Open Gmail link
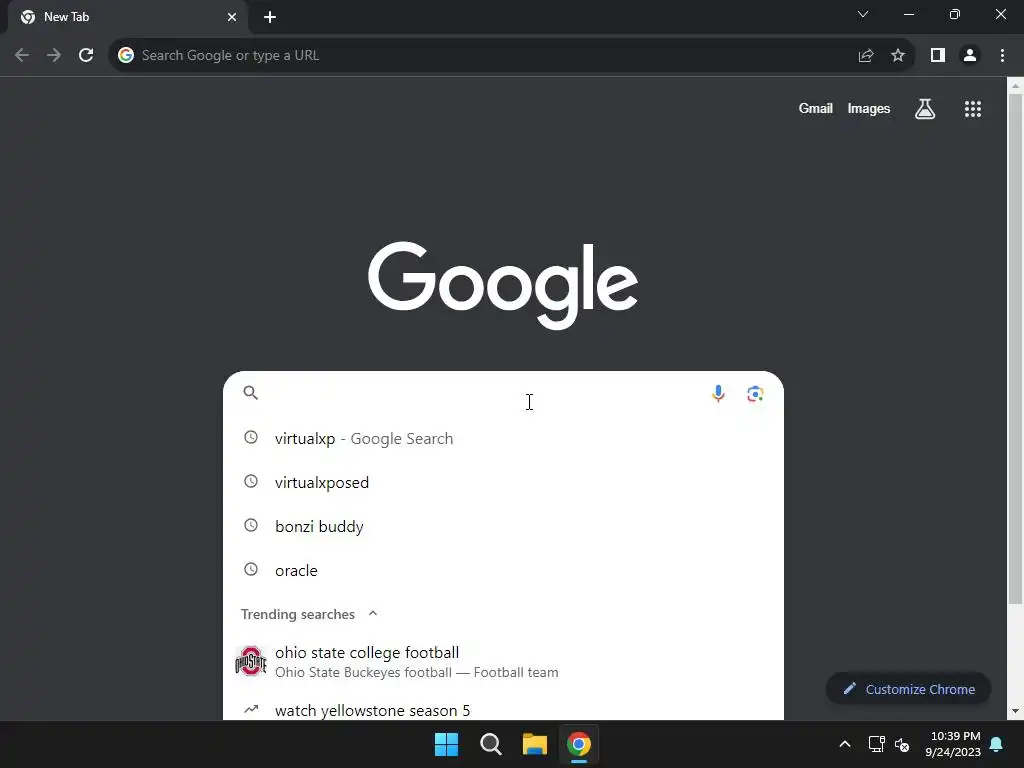1024x768 pixels. tap(815, 108)
